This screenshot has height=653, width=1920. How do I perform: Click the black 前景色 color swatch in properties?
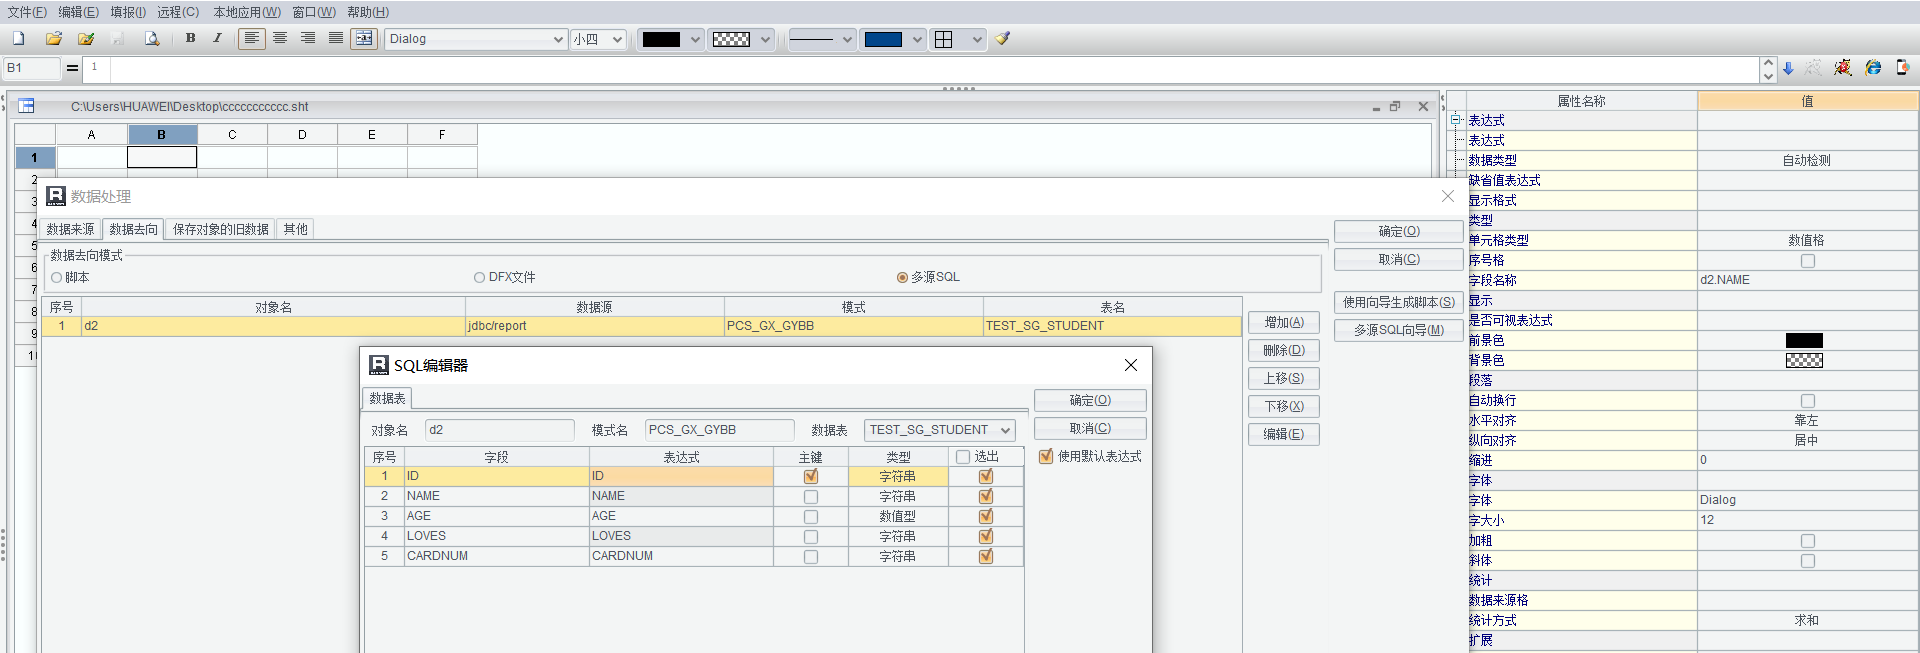click(1804, 341)
